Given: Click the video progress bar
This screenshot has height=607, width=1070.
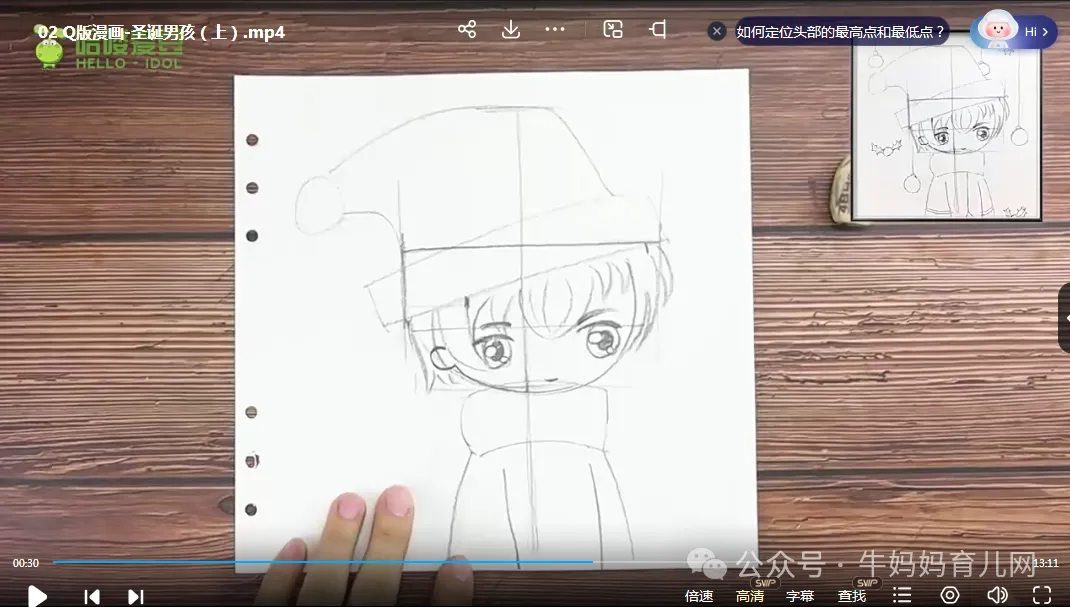Looking at the screenshot, I should point(543,562).
